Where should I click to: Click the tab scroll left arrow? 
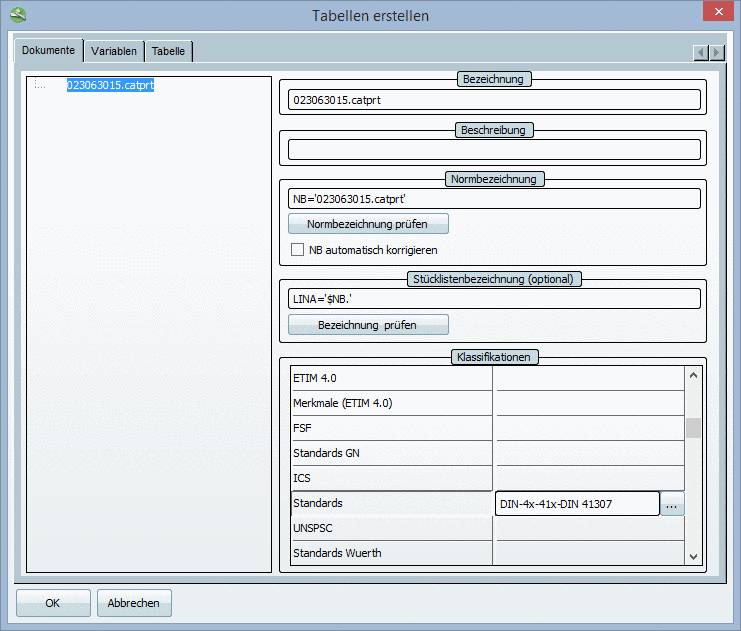(701, 52)
